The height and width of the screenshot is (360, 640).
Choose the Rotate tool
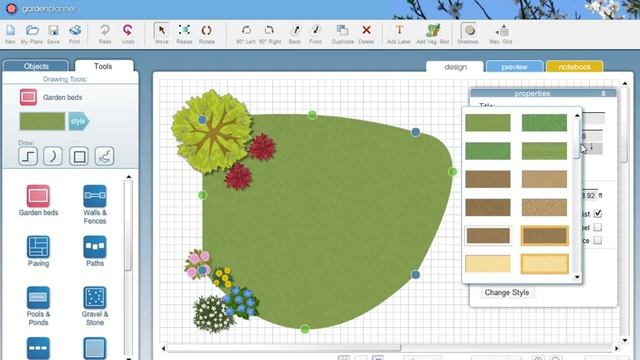207,34
